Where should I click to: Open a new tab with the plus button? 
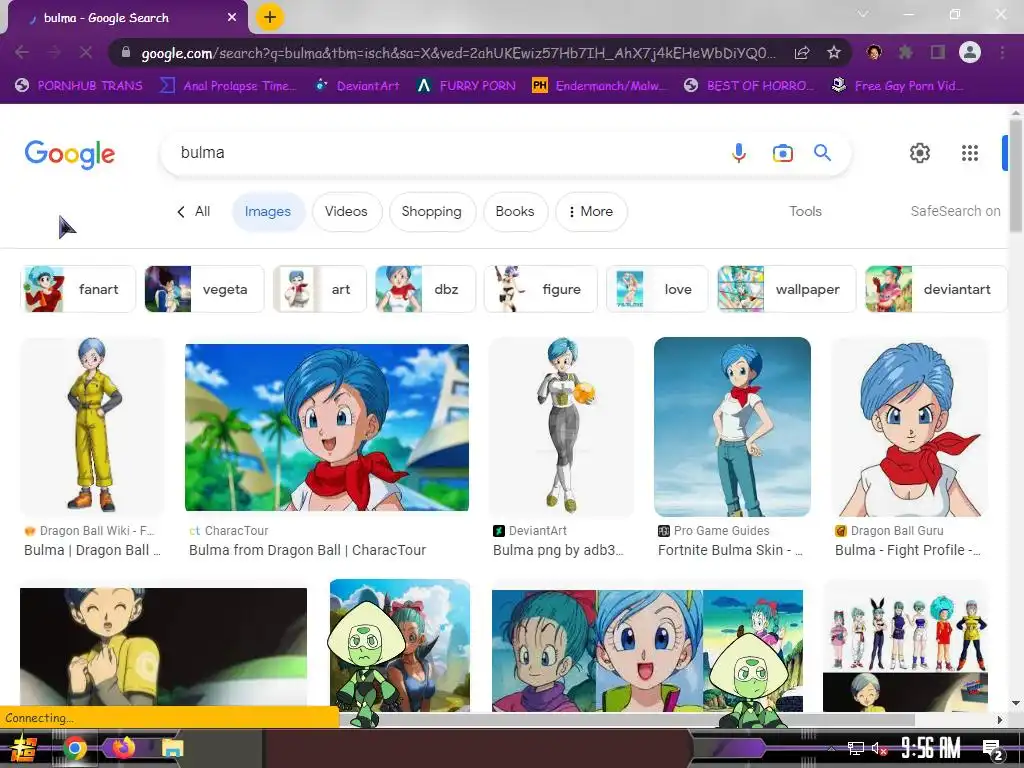270,17
